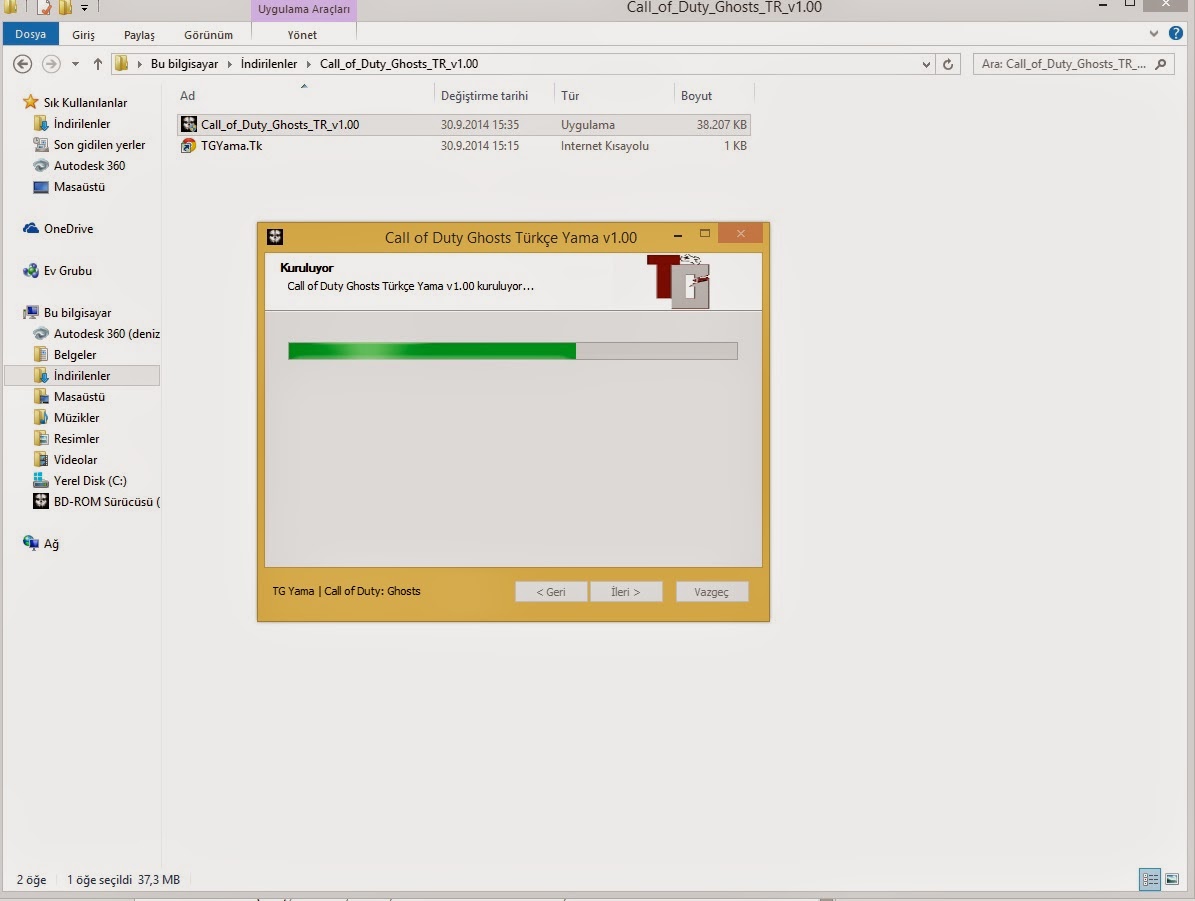Screen dimensions: 1195x901
Task: Open Yerel Disk (C:) in sidebar
Action: (90, 481)
